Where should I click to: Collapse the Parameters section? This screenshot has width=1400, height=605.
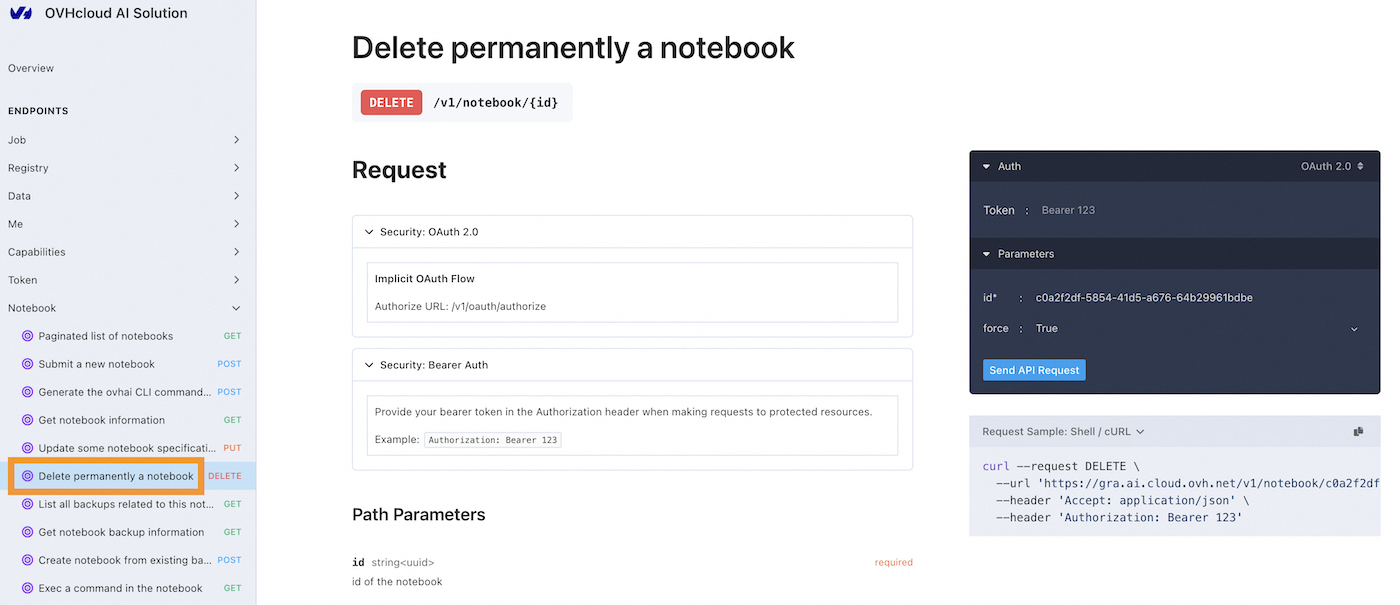[986, 253]
